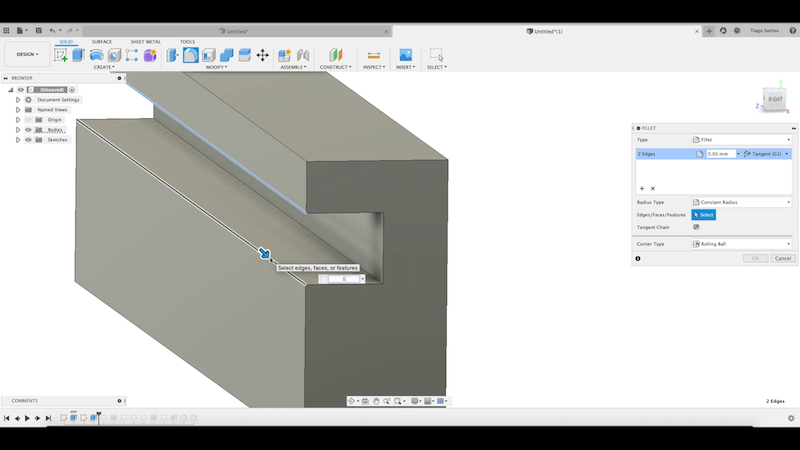
Task: Switch to the Surface tab
Action: click(x=102, y=42)
